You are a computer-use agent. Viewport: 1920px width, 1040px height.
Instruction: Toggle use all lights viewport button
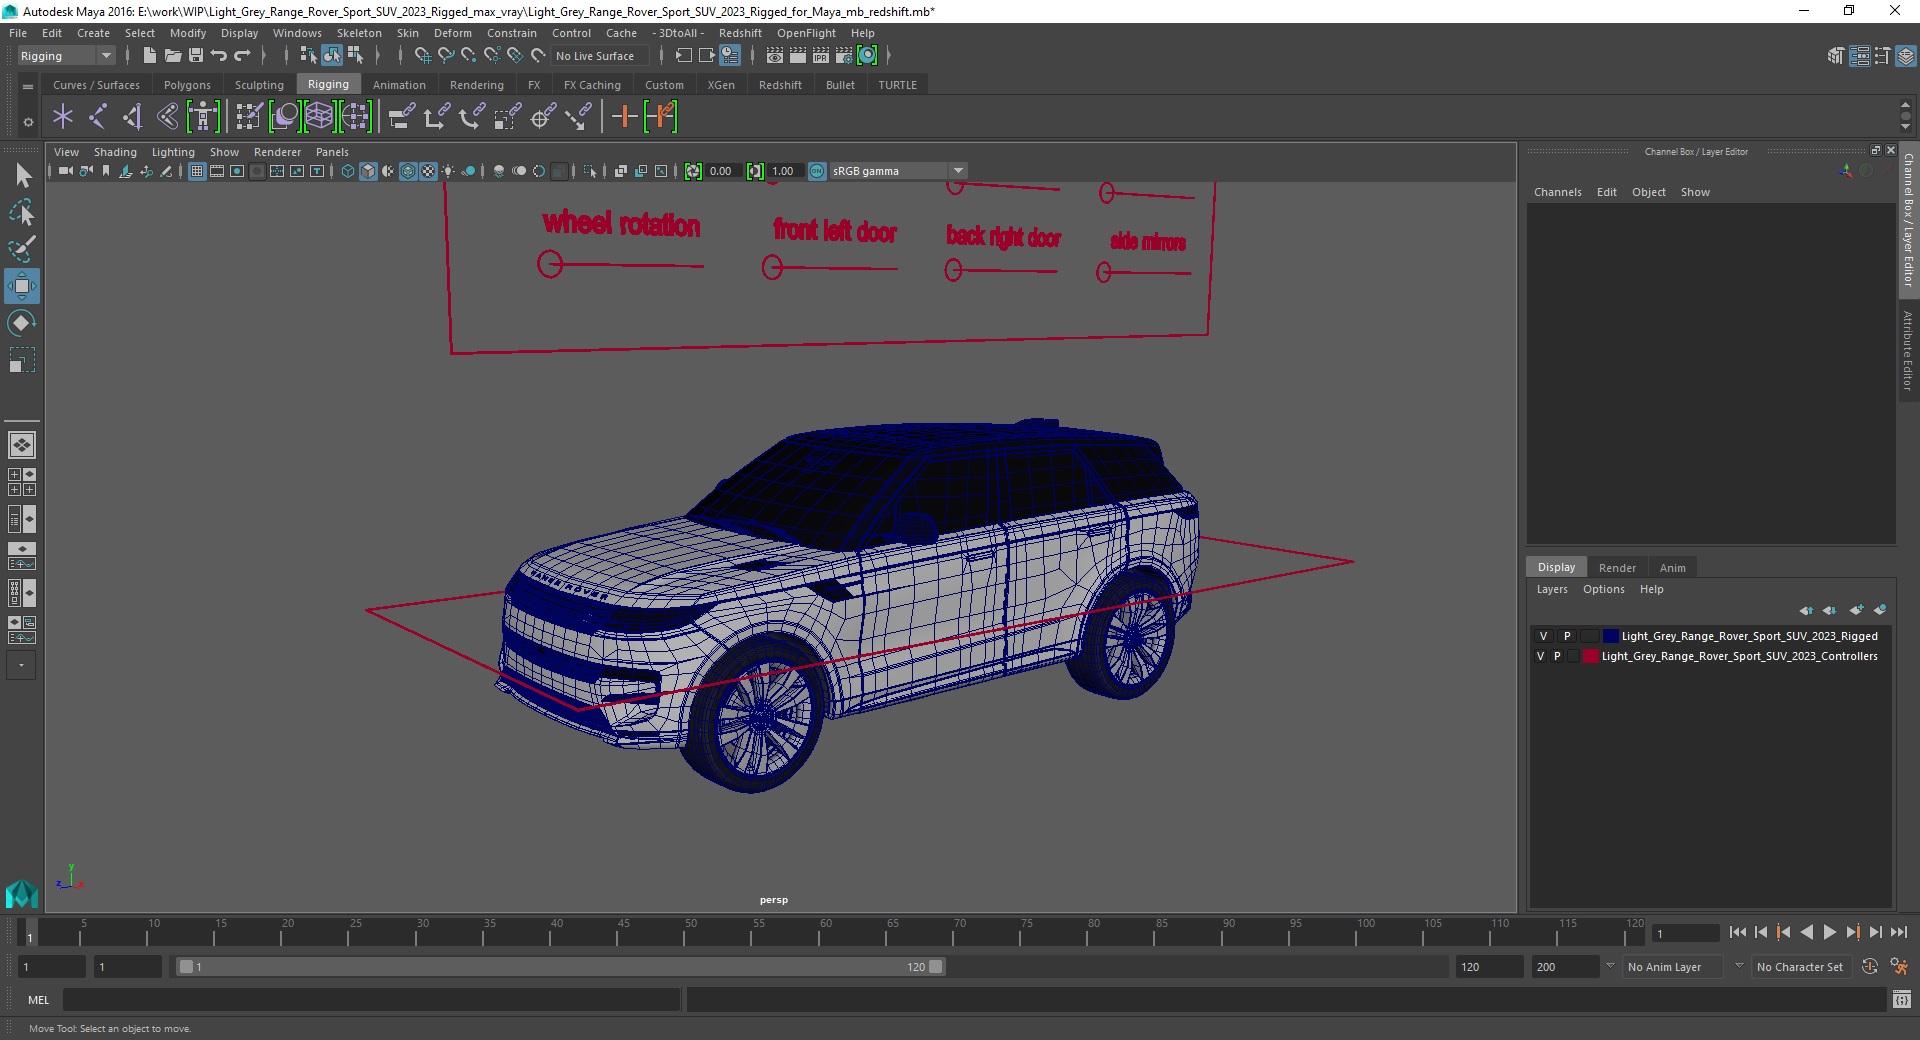pyautogui.click(x=448, y=171)
